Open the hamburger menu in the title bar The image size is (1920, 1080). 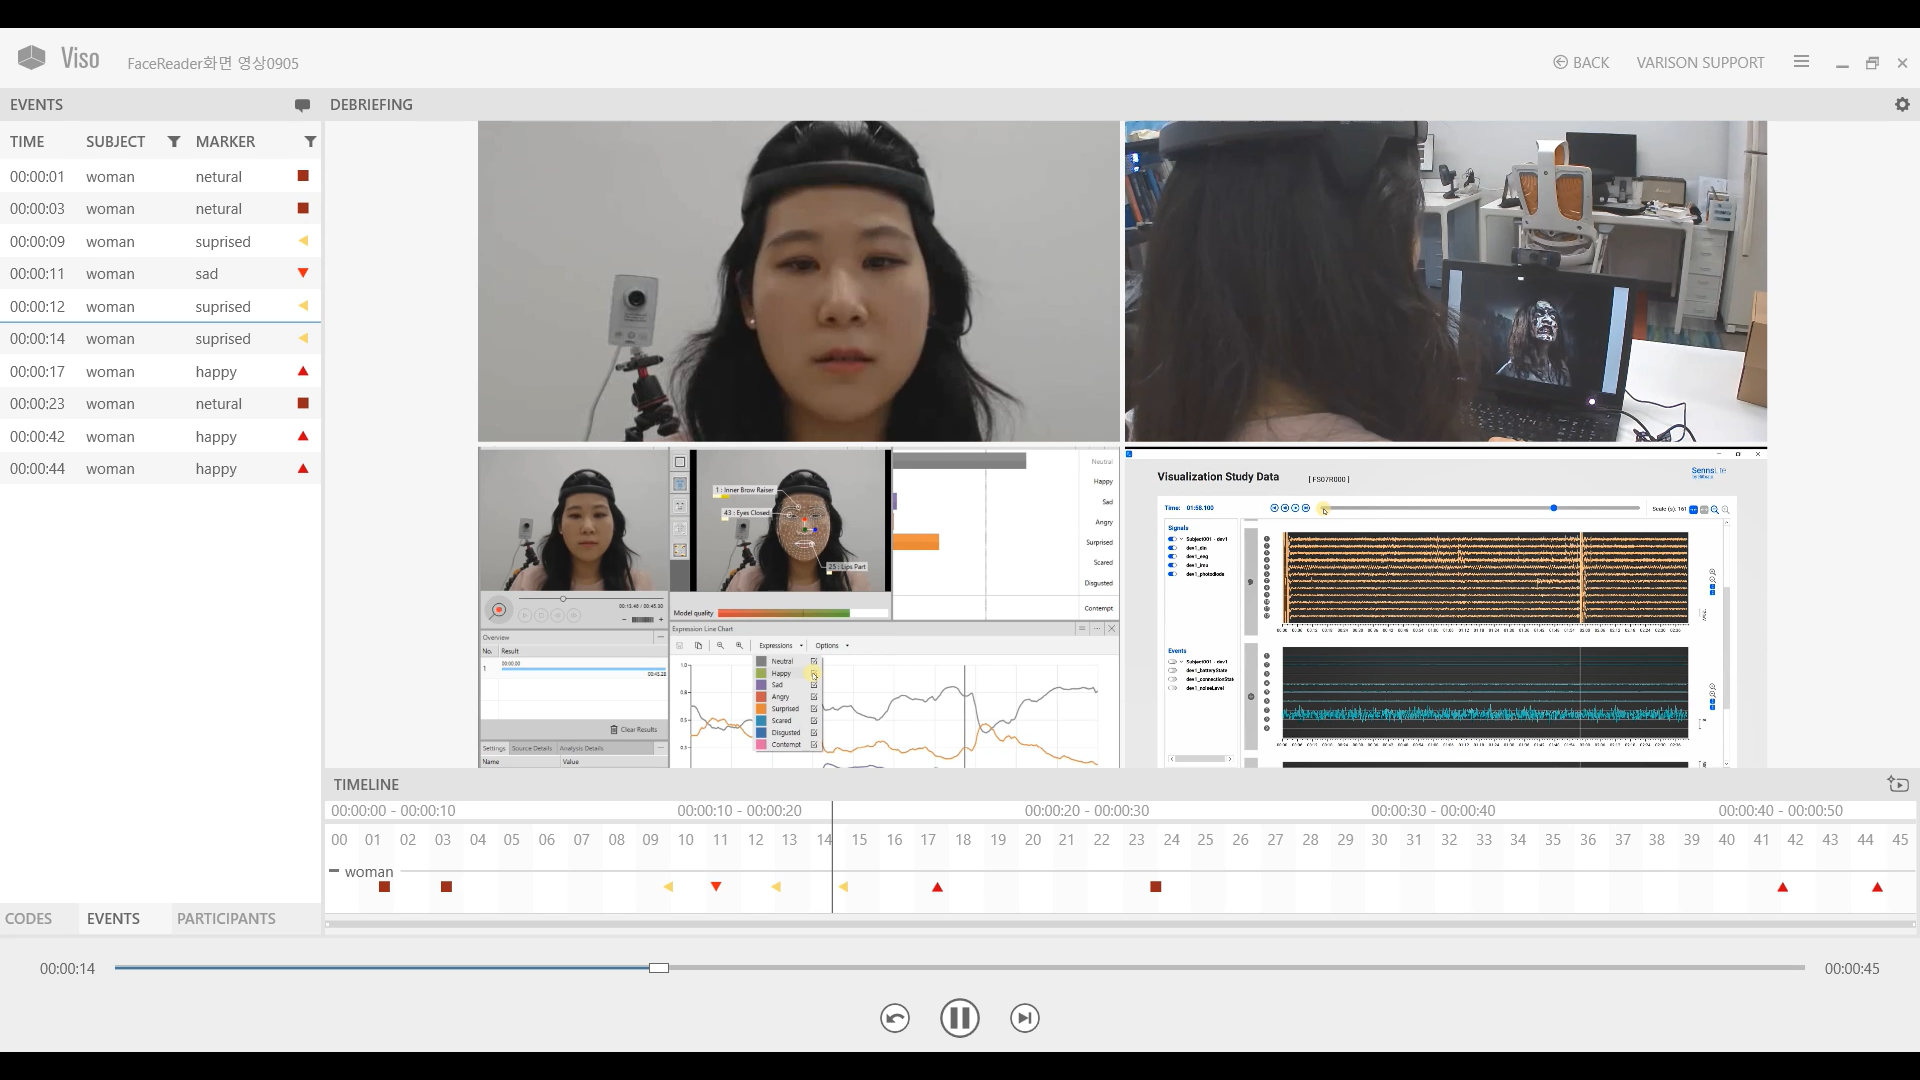(x=1801, y=61)
